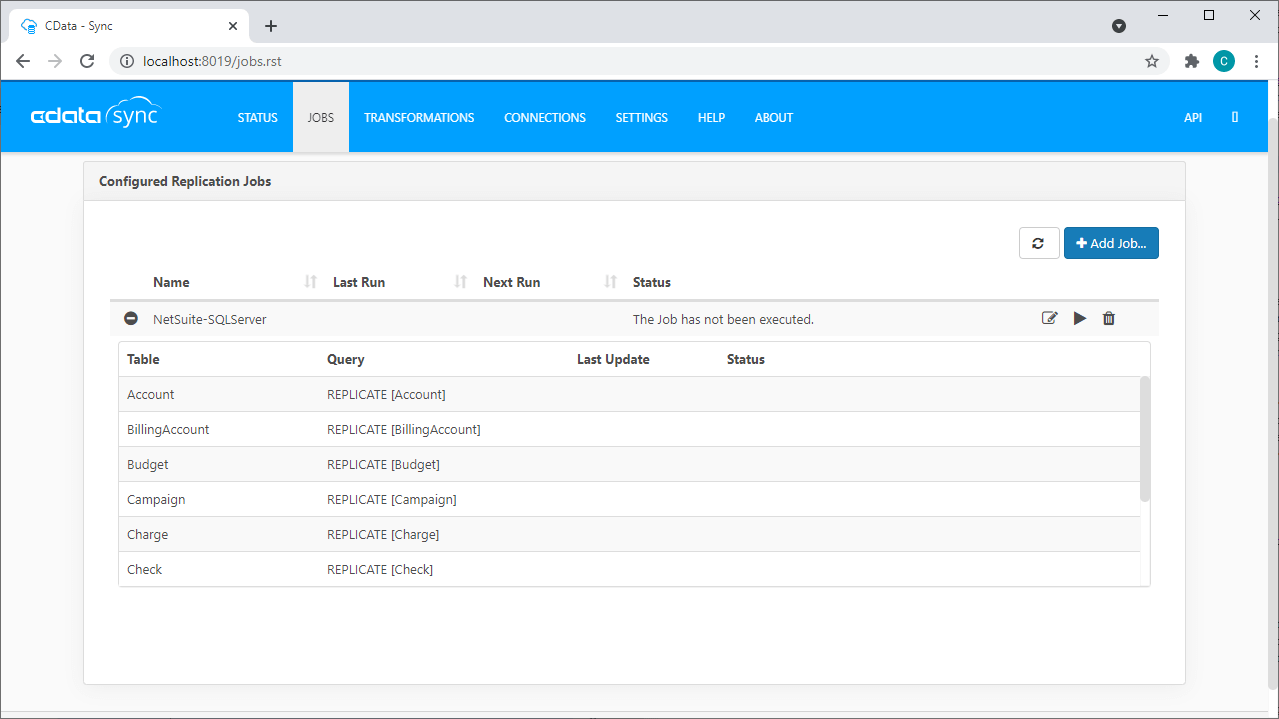Click the table list vertical scrollbar
1279x719 pixels.
click(1145, 438)
